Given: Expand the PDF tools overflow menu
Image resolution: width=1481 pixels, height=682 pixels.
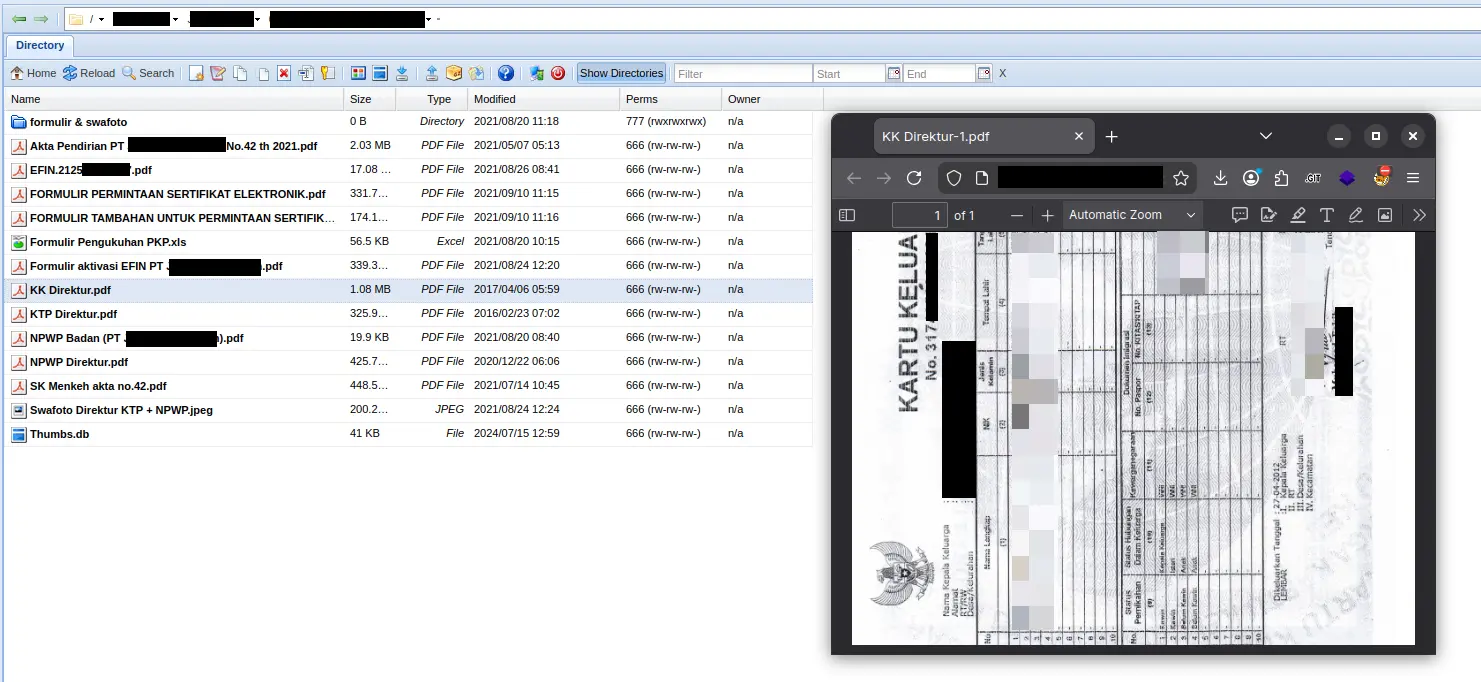Looking at the screenshot, I should click(1419, 215).
